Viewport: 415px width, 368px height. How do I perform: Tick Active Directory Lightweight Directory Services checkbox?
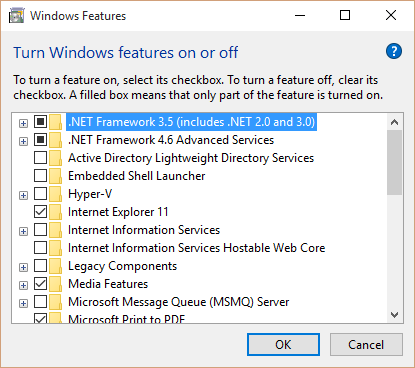(x=40, y=157)
